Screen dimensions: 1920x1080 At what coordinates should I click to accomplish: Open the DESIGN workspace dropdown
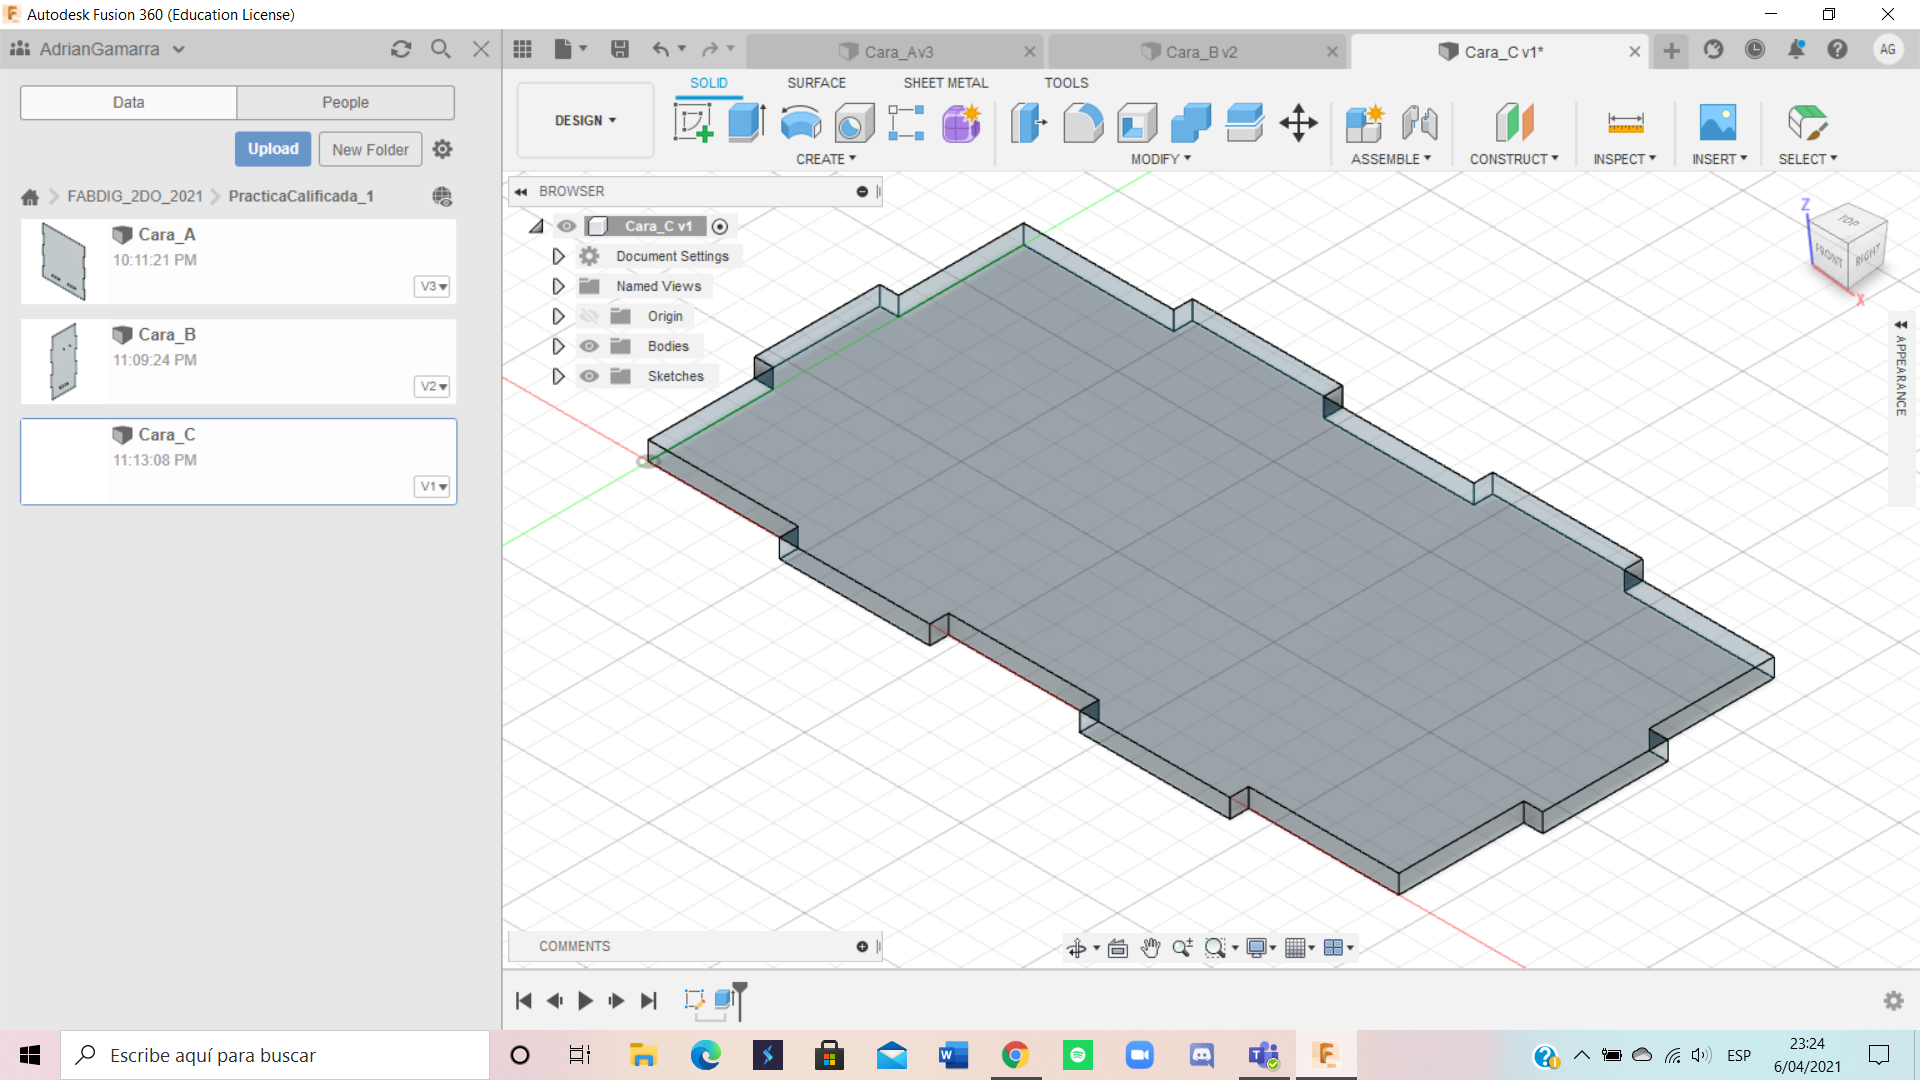point(585,121)
